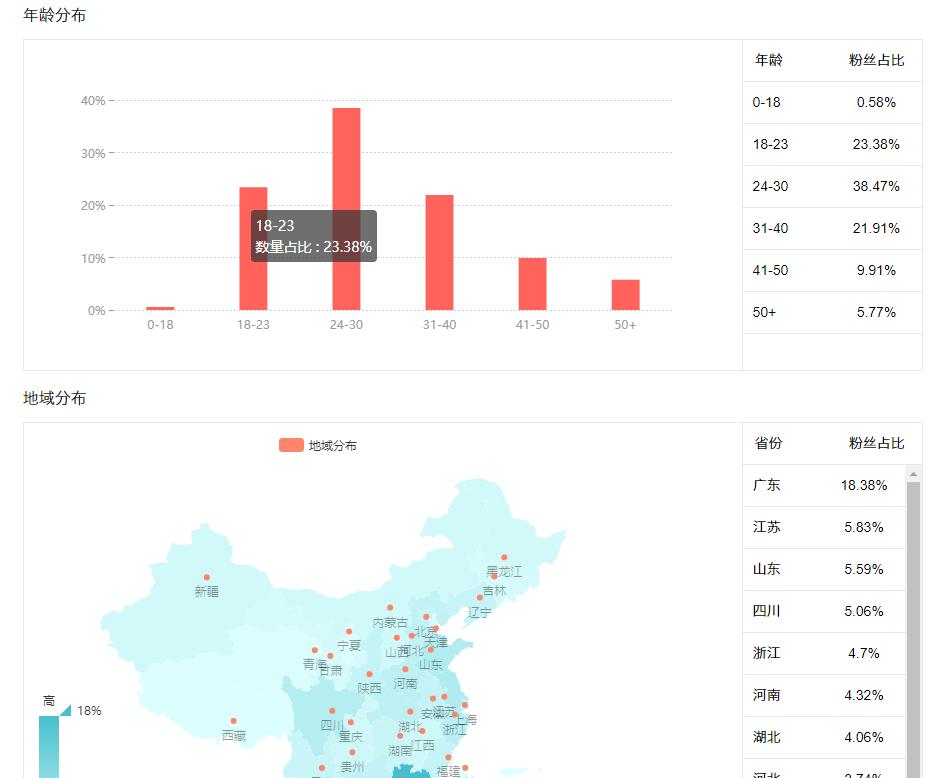Select the 广东 row in the province table
Screen dimensions: 950x778
click(820, 486)
